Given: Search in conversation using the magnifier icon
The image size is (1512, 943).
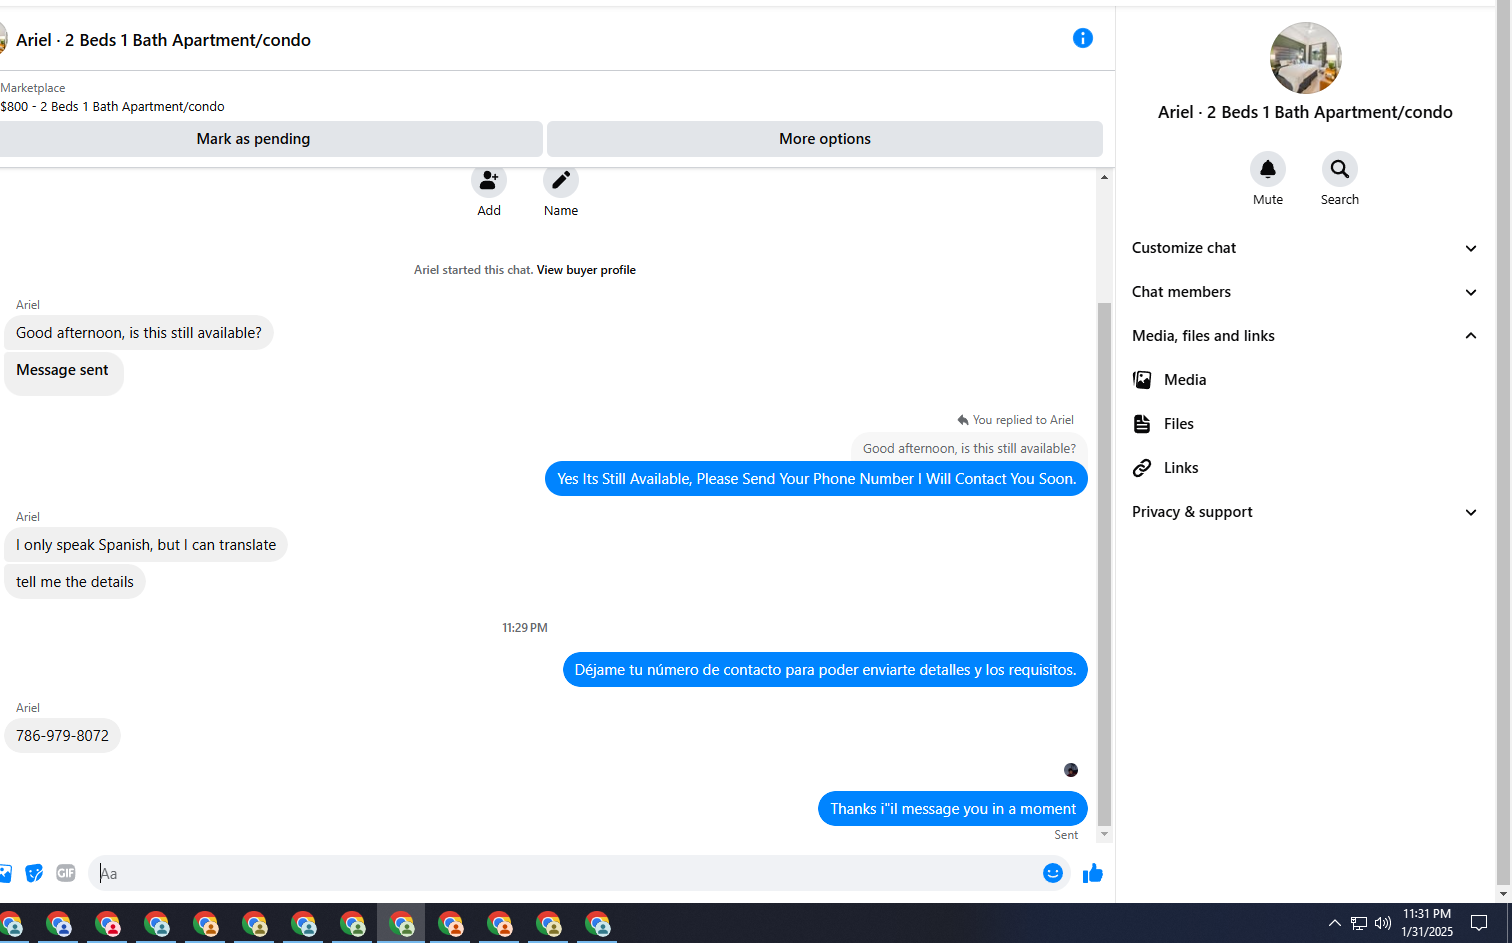Looking at the screenshot, I should 1340,169.
